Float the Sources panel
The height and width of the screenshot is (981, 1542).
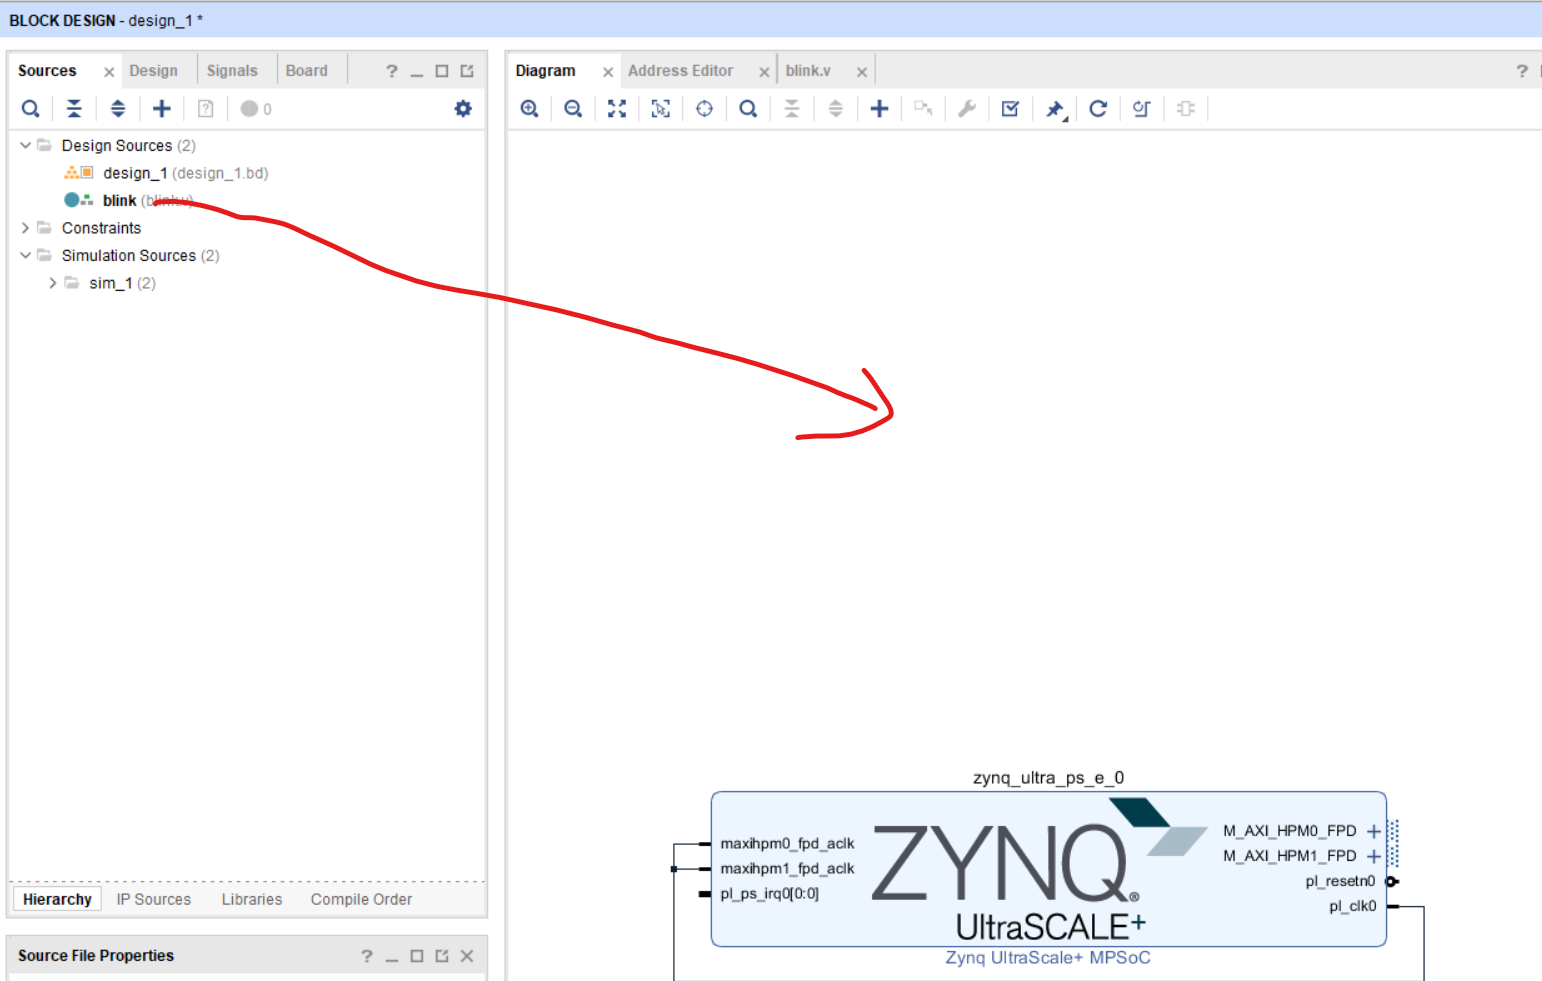coord(467,71)
